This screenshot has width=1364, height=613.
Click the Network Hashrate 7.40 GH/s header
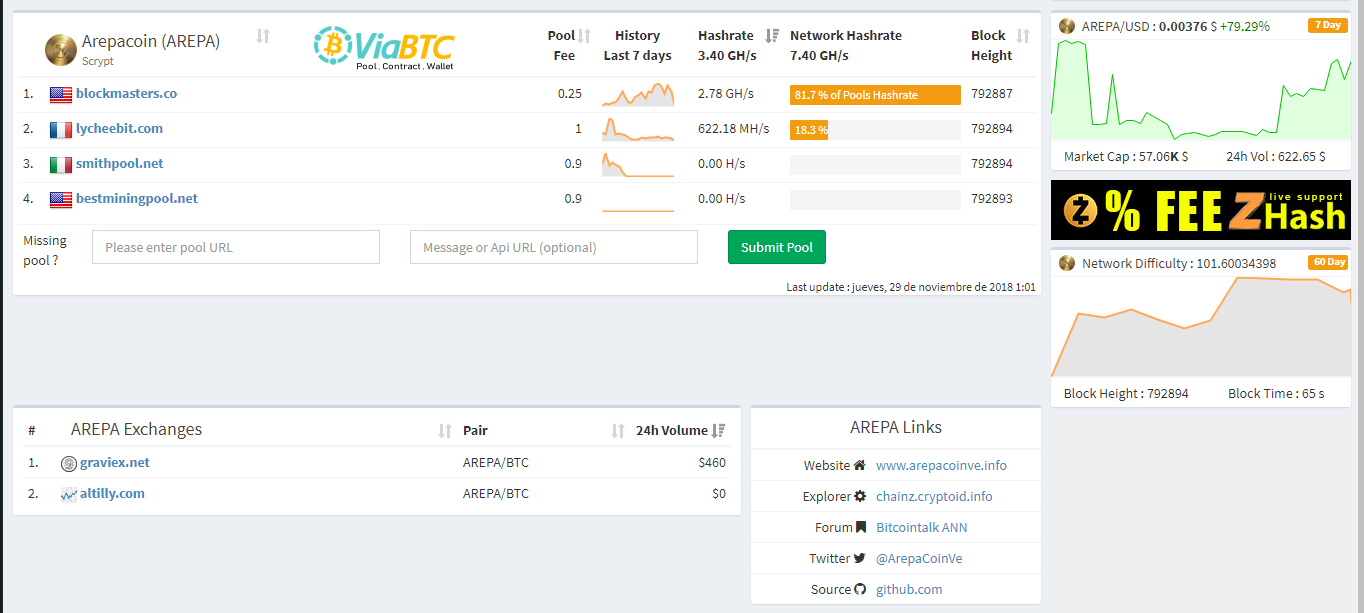[x=846, y=46]
